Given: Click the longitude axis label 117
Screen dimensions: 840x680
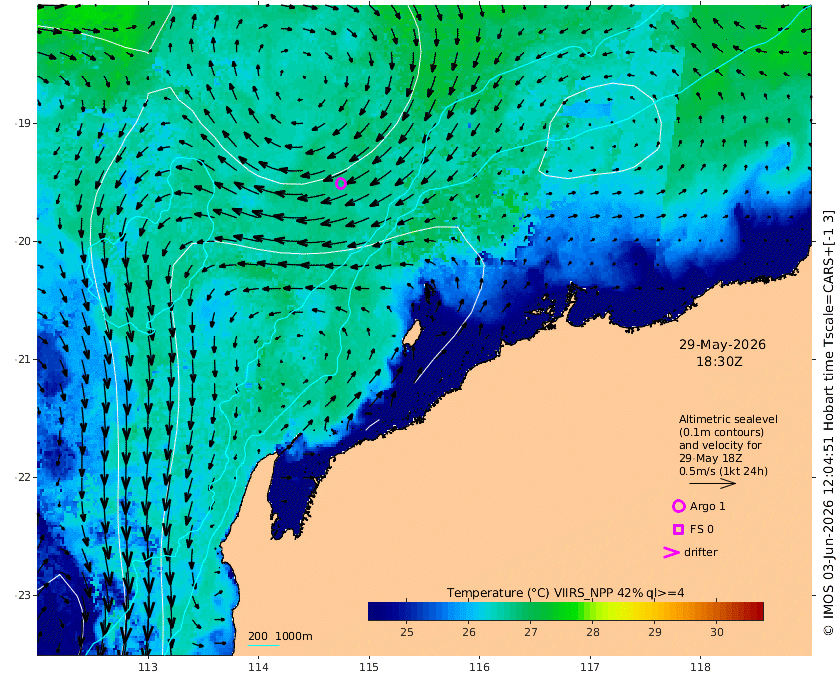Looking at the screenshot, I should 590,667.
